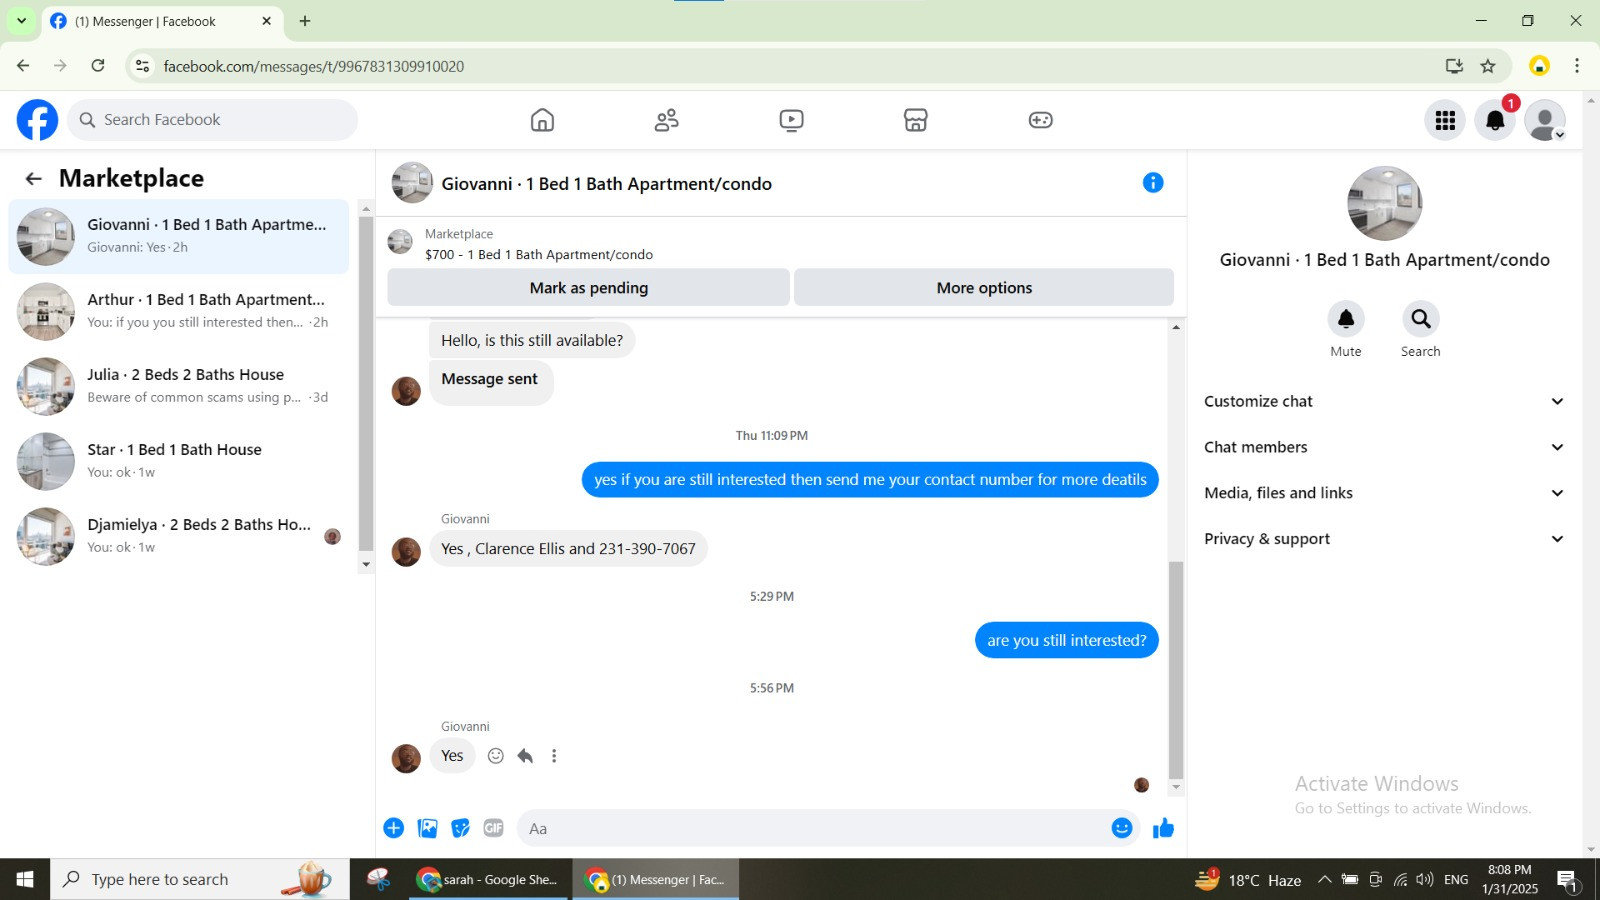
Task: Open more actions plus icon in composer
Action: click(x=394, y=828)
